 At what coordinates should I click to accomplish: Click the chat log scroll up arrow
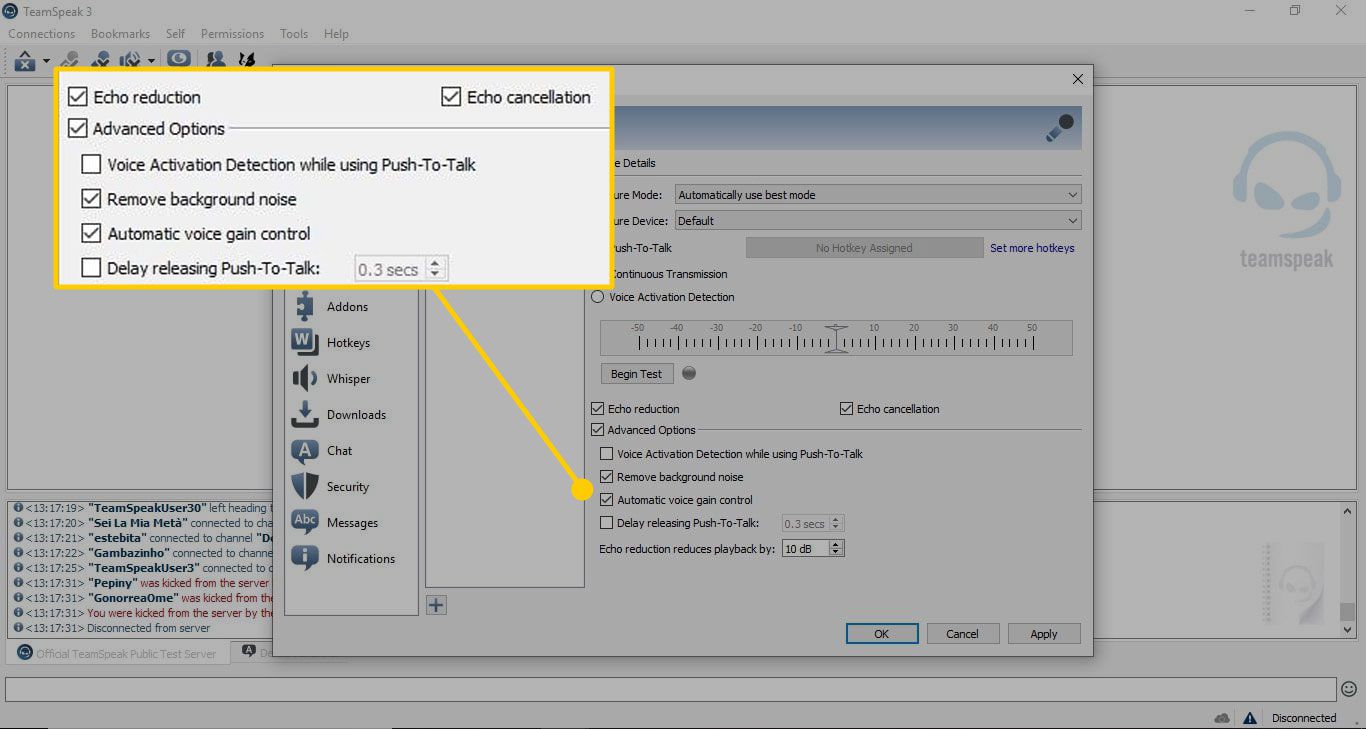click(1347, 511)
